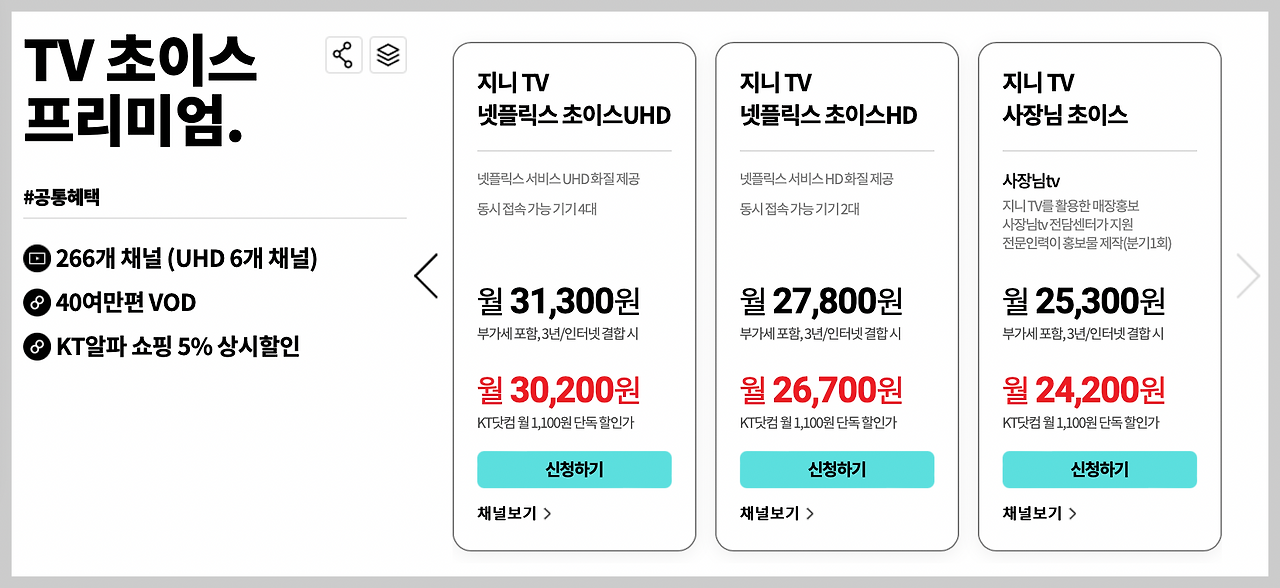Open 채널보기 link on the HD plan card
Image resolution: width=1280 pixels, height=588 pixels.
(768, 513)
